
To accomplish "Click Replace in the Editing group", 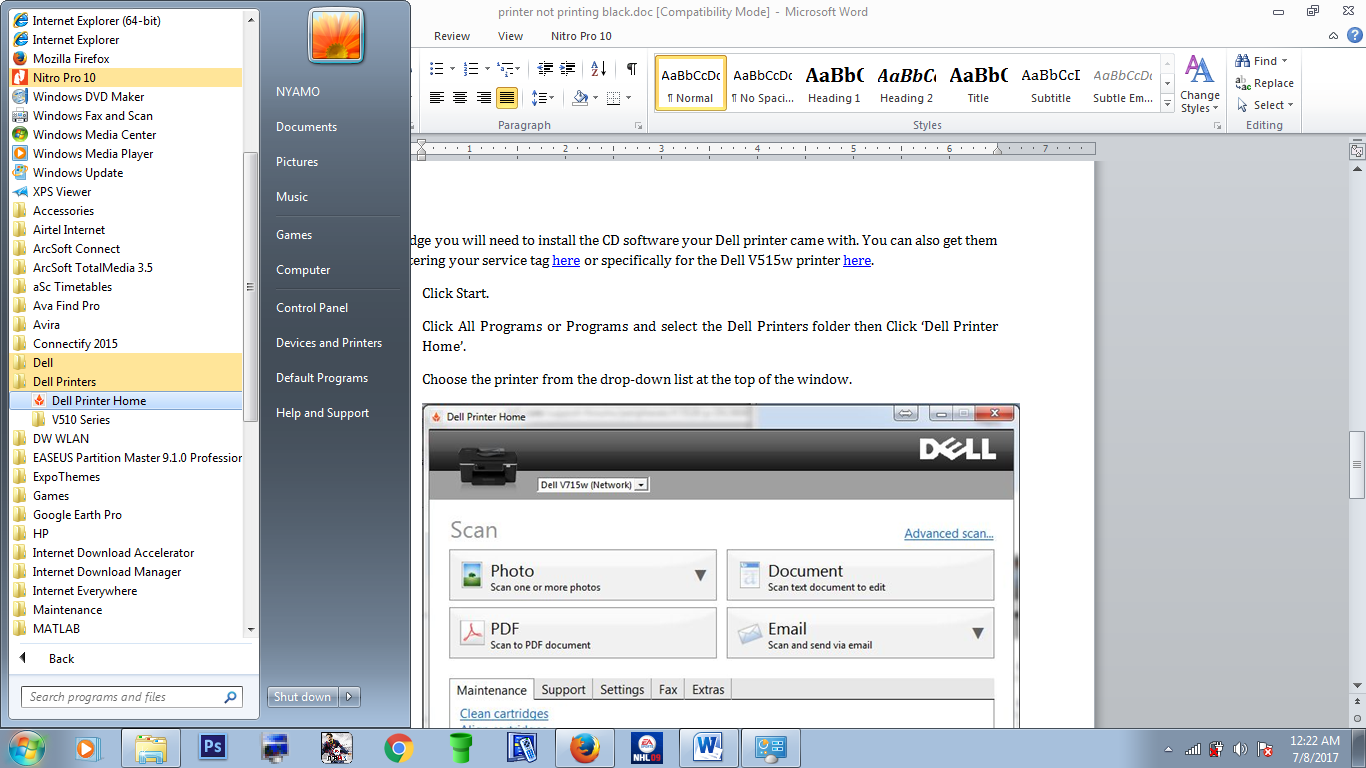I will coord(1265,83).
